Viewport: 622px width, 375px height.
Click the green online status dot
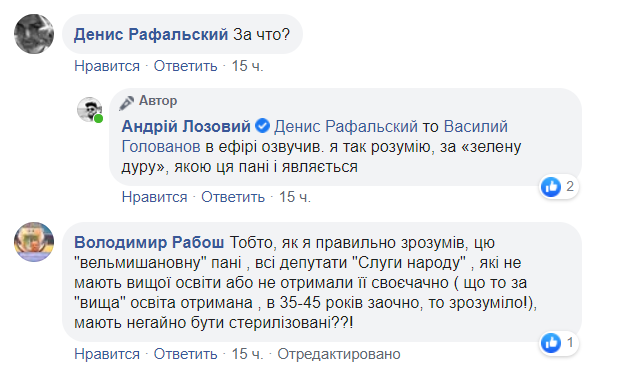pyautogui.click(x=98, y=119)
